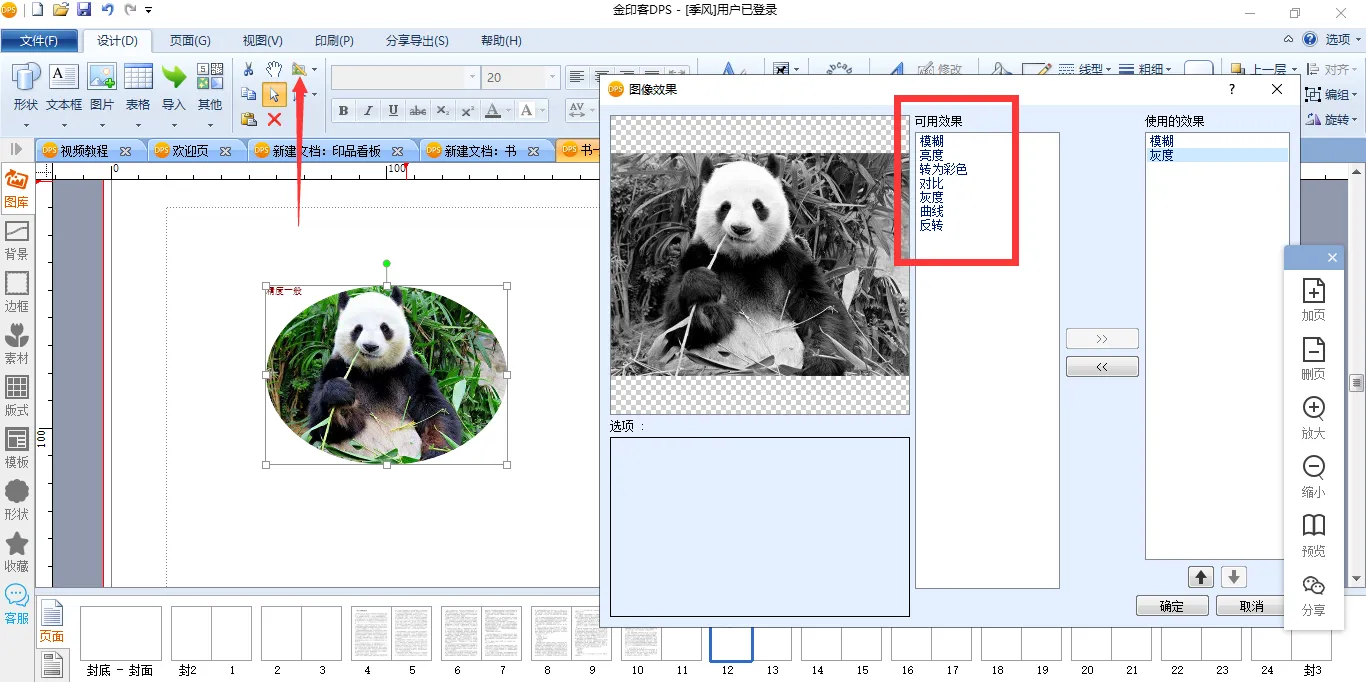The height and width of the screenshot is (682, 1366).
Task: Toggle bold text formatting
Action: tap(343, 111)
